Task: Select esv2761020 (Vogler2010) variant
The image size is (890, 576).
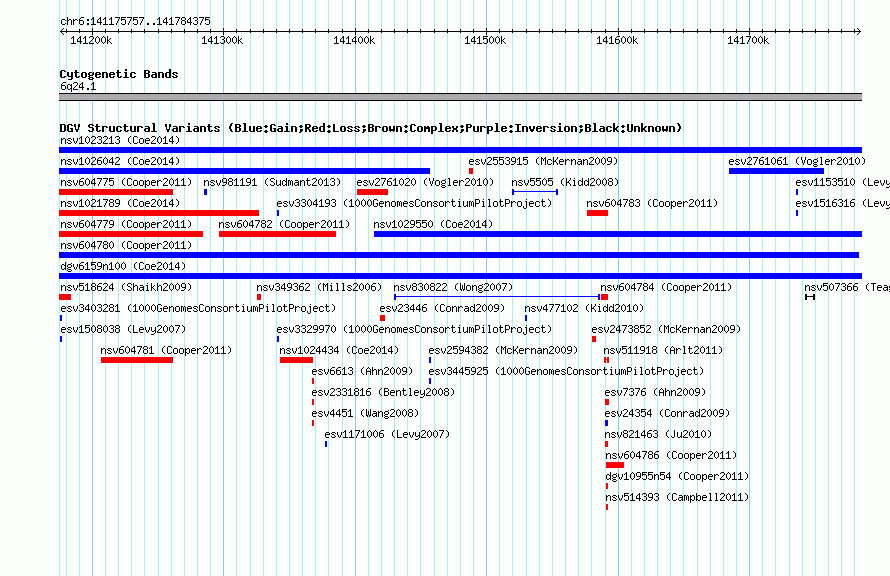Action: pyautogui.click(x=425, y=182)
